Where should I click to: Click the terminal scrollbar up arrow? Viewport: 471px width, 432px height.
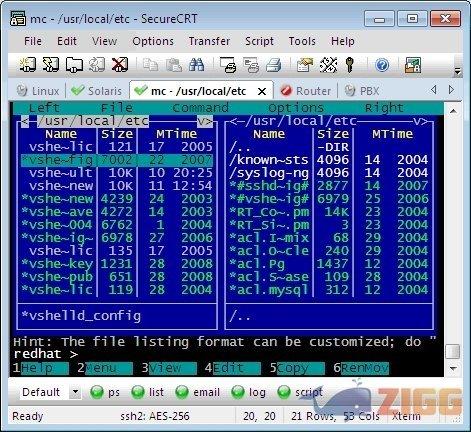coord(453,111)
